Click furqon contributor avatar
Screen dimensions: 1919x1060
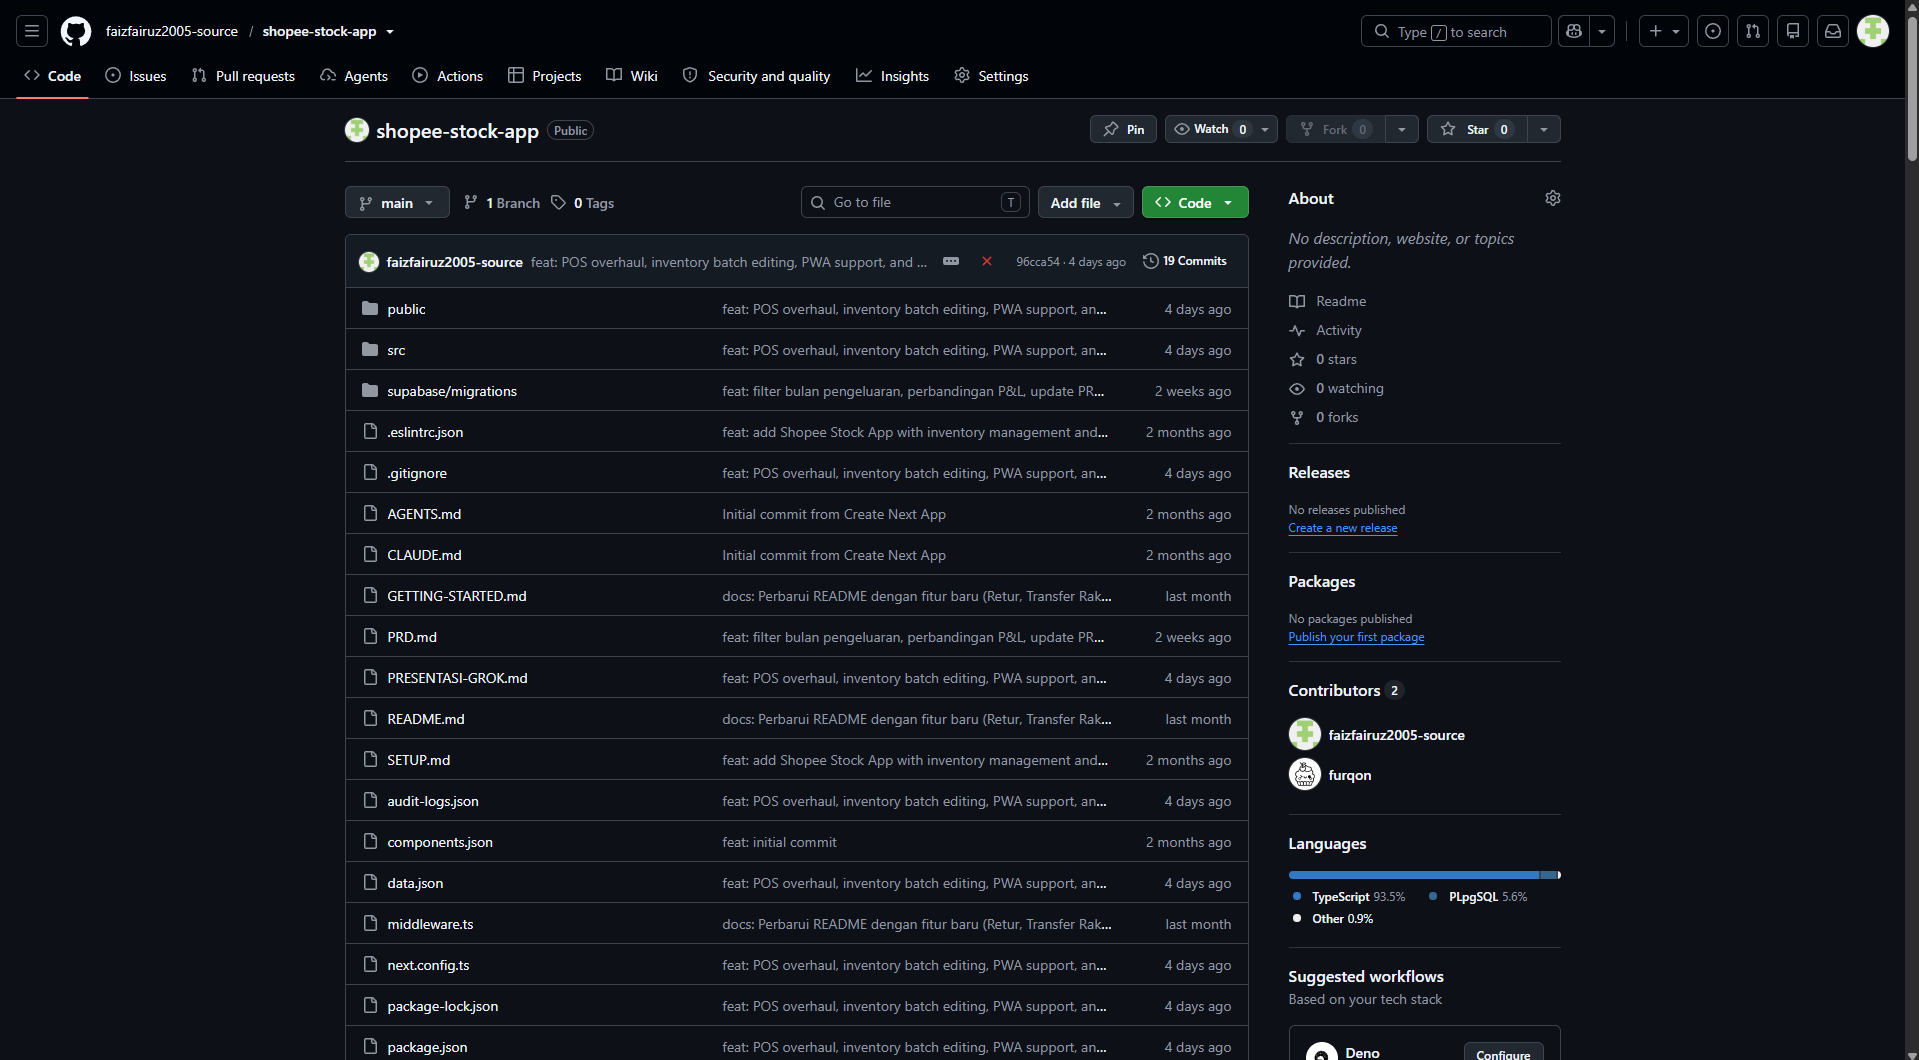1305,774
